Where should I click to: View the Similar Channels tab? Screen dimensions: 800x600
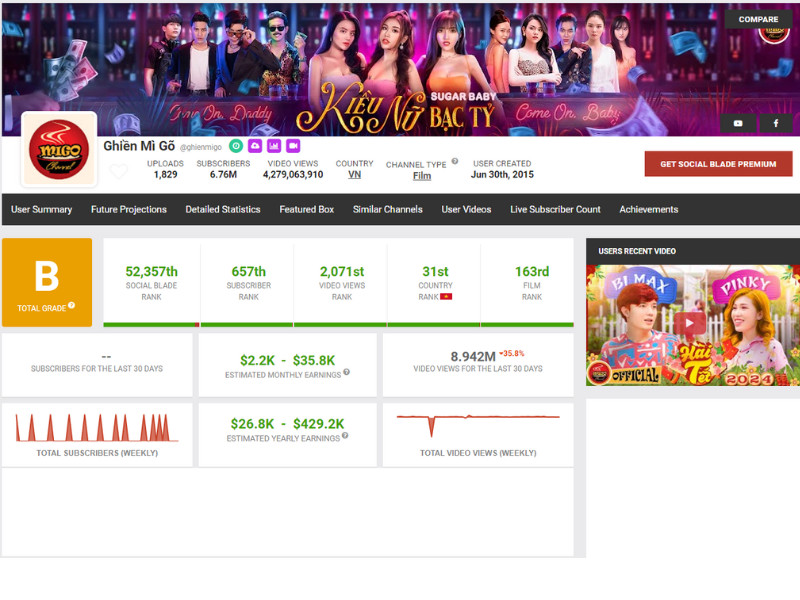[x=388, y=209]
